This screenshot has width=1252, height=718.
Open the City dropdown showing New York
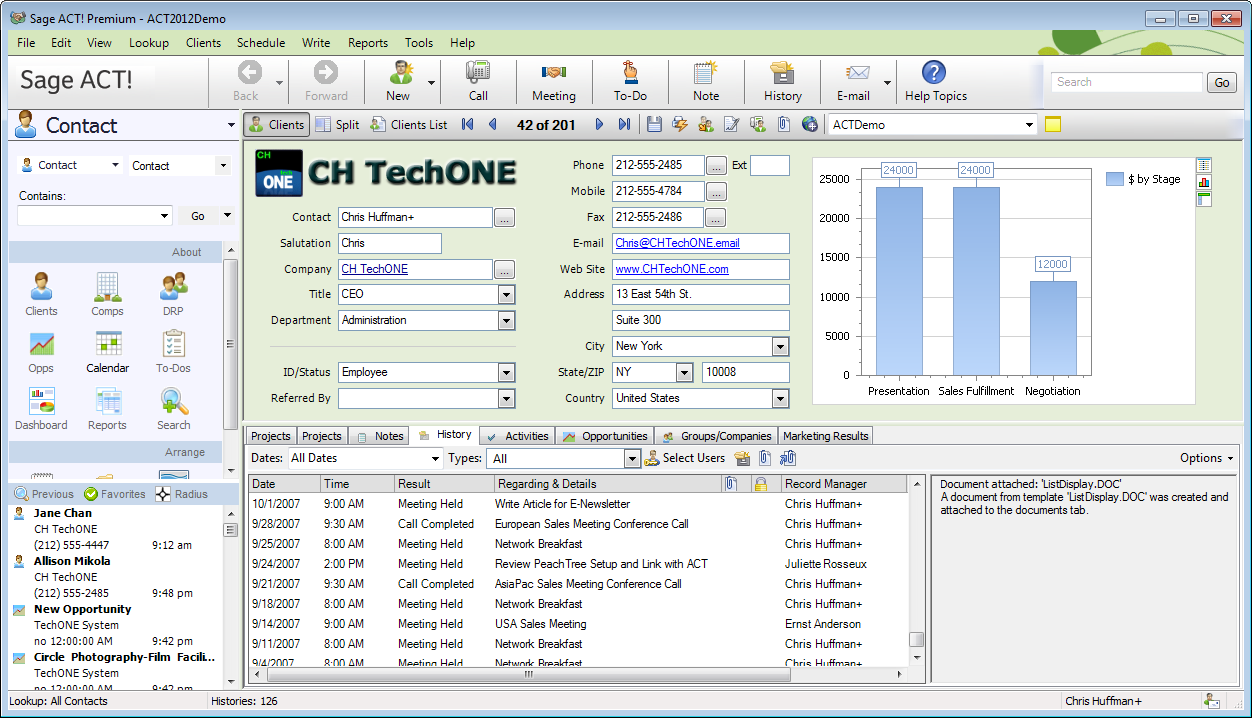(x=781, y=347)
